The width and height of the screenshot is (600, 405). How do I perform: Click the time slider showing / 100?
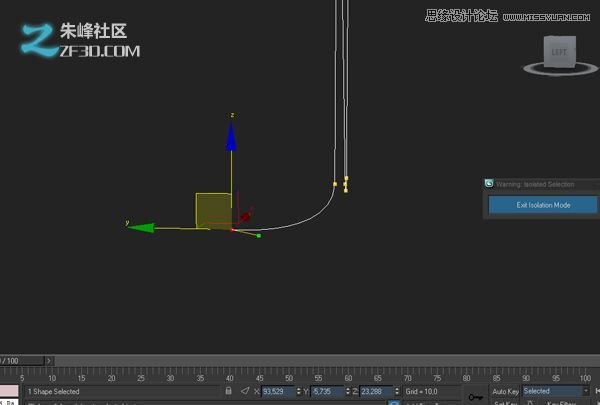22,361
